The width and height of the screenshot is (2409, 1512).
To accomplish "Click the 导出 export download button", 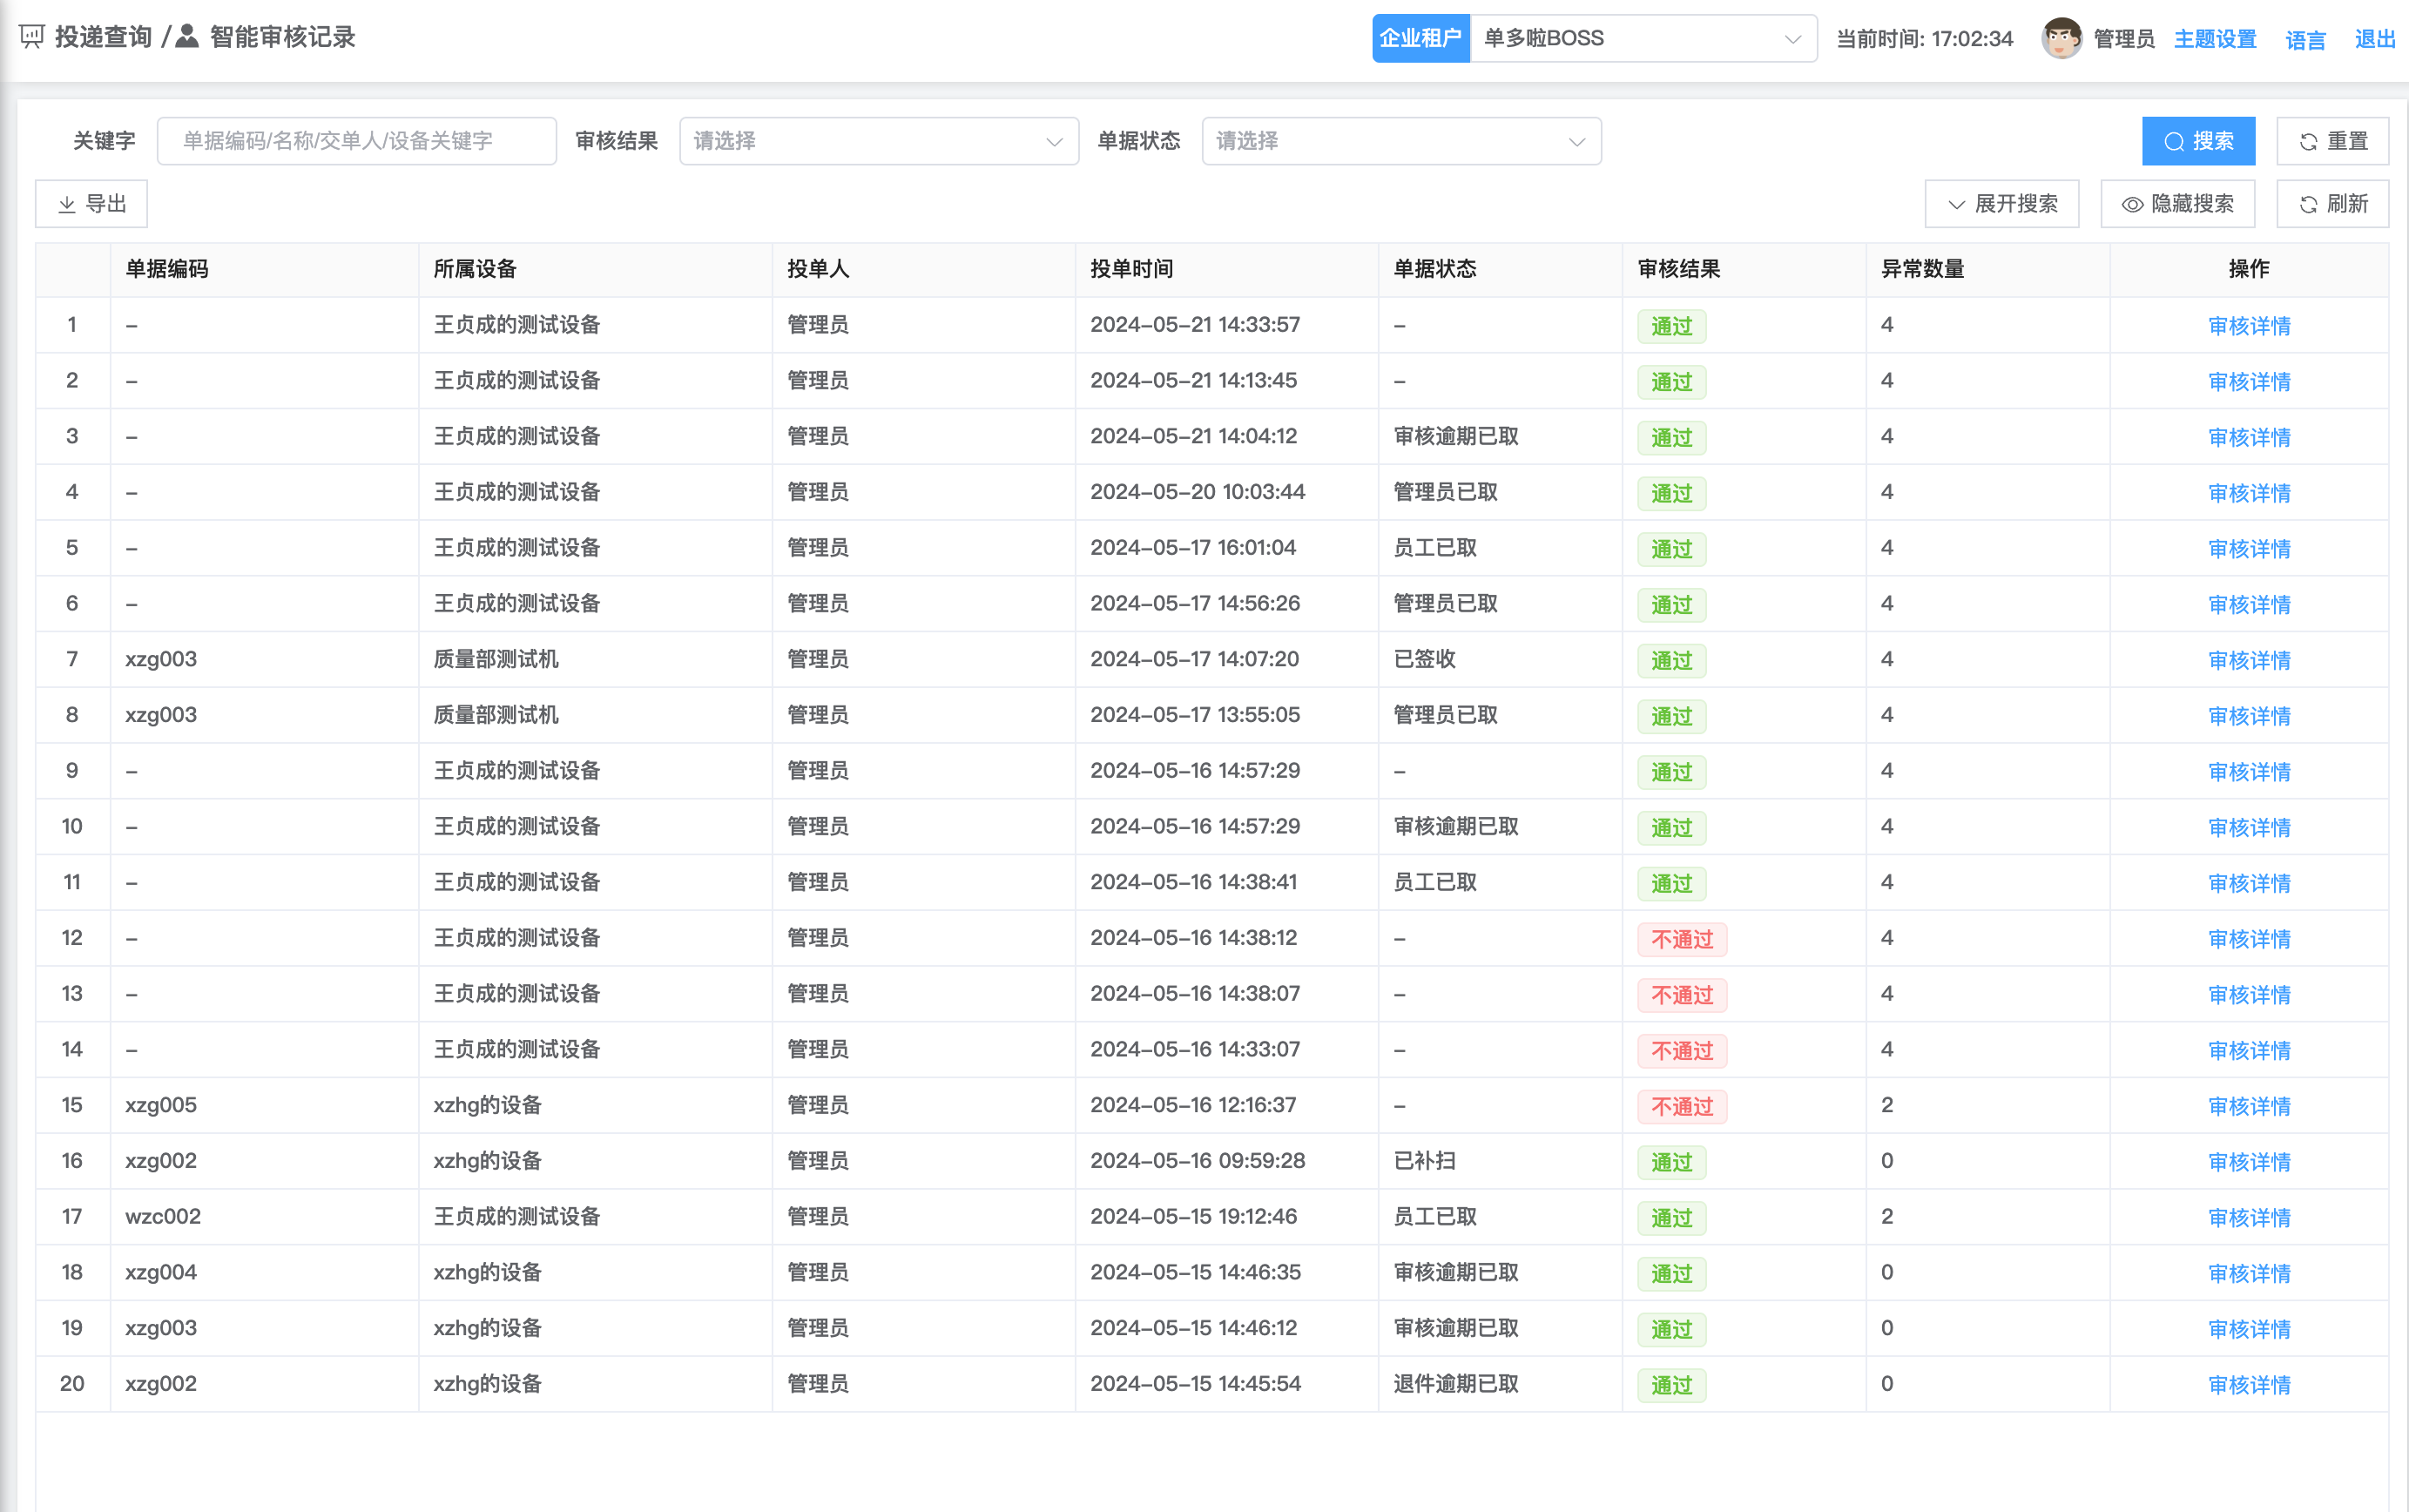I will tap(92, 204).
